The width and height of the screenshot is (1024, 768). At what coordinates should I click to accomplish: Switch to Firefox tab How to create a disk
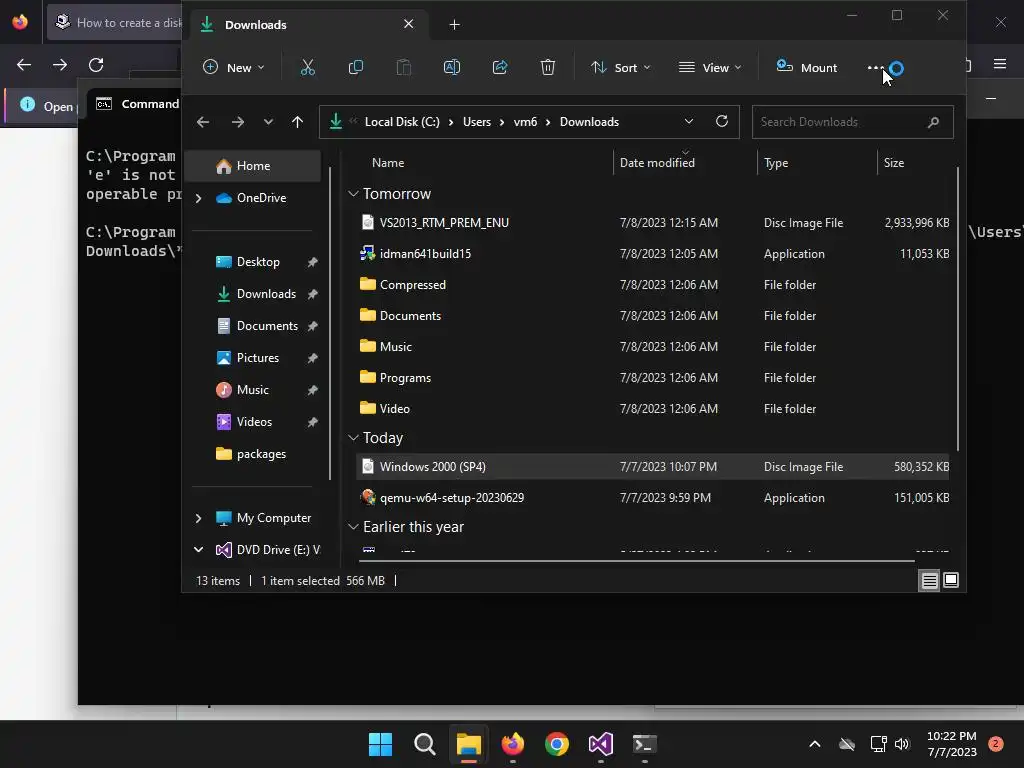click(x=115, y=23)
